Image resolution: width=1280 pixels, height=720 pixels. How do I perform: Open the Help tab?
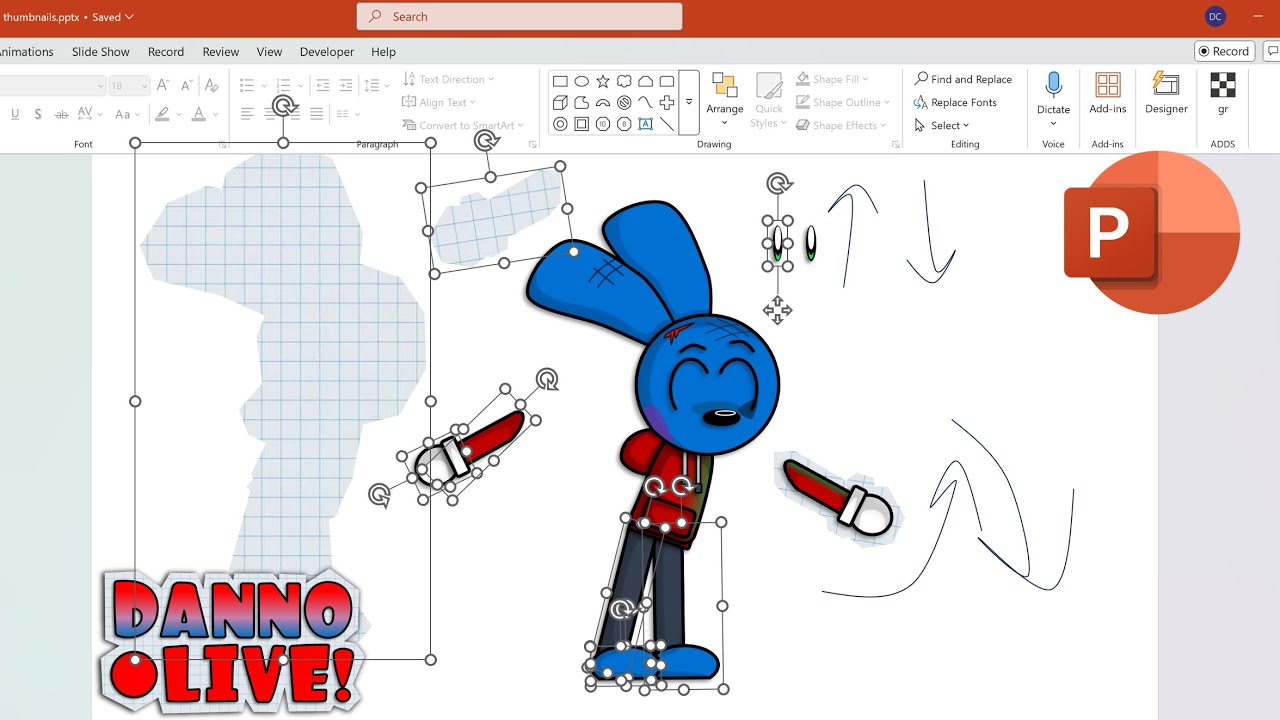384,52
